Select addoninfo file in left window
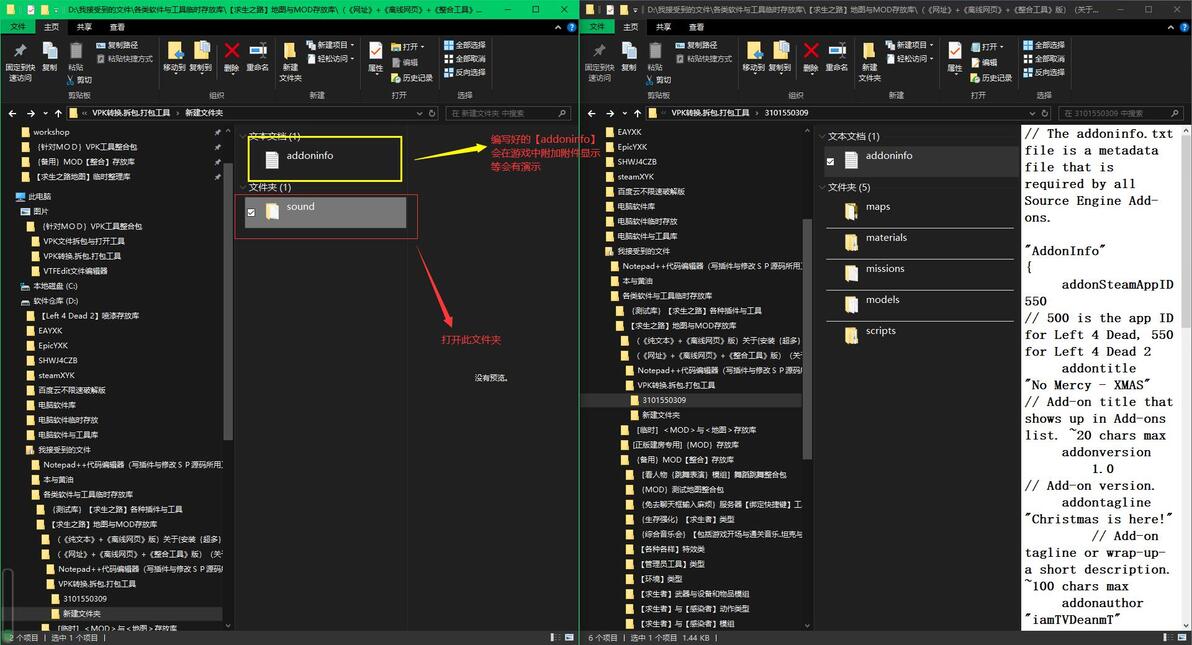 point(325,158)
